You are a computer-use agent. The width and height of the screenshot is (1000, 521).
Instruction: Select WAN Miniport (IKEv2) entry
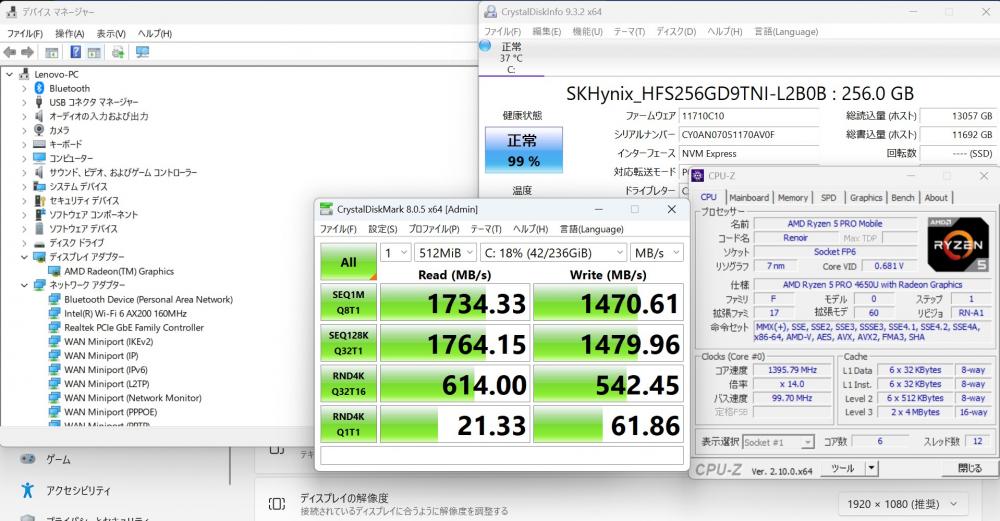[x=108, y=341]
